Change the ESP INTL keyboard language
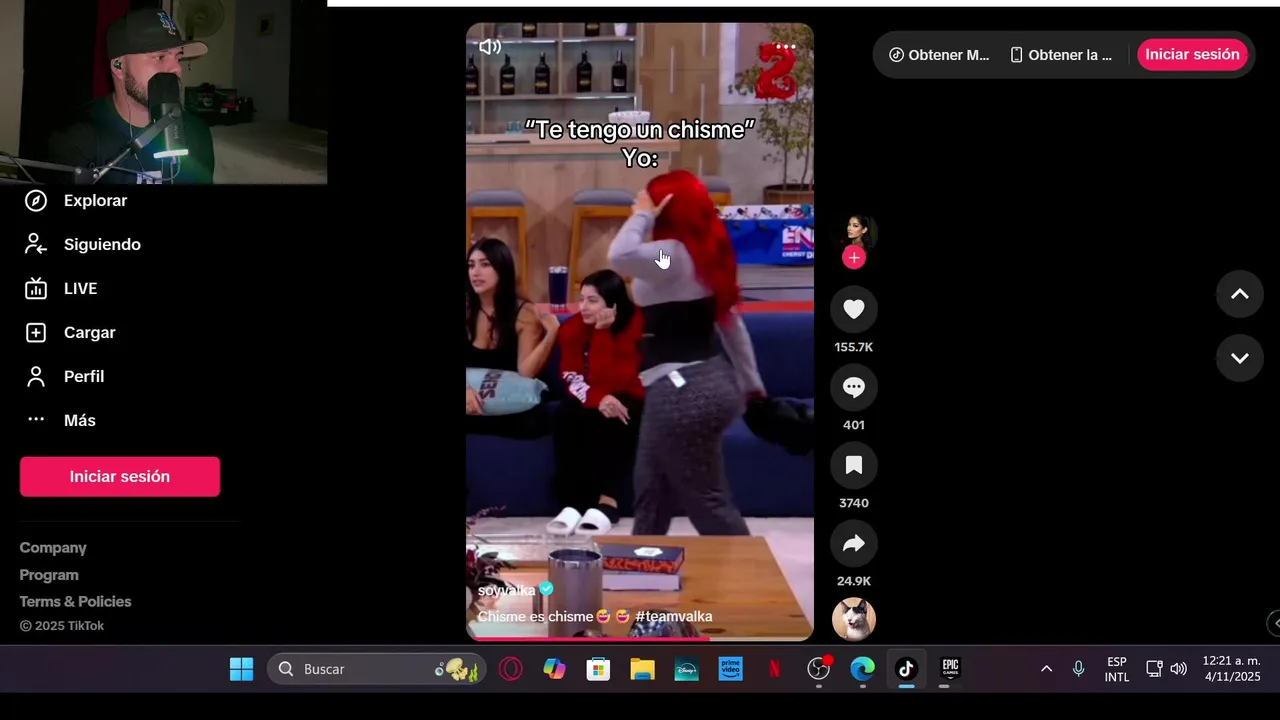The width and height of the screenshot is (1280, 720). (x=1117, y=669)
